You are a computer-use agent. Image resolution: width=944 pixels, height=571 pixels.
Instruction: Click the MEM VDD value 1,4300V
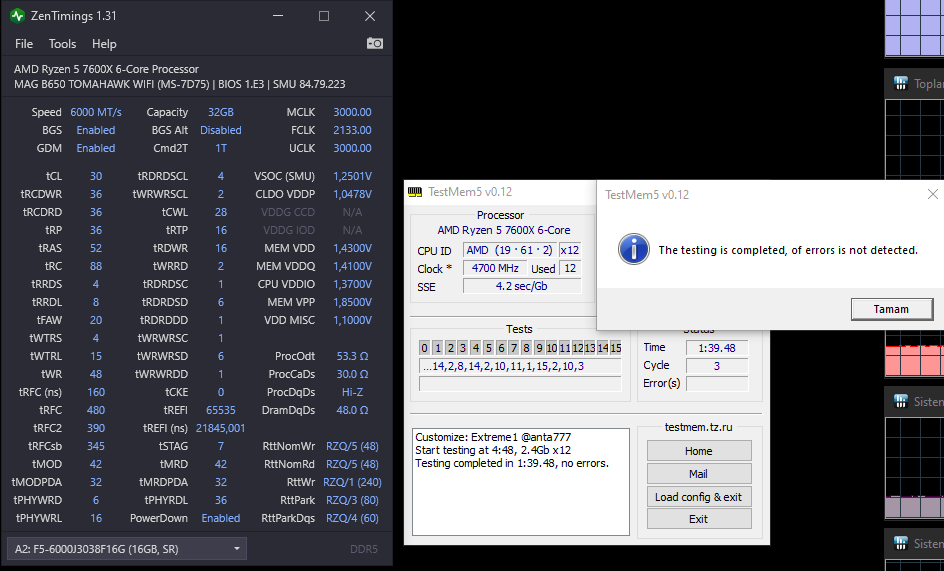pos(352,248)
